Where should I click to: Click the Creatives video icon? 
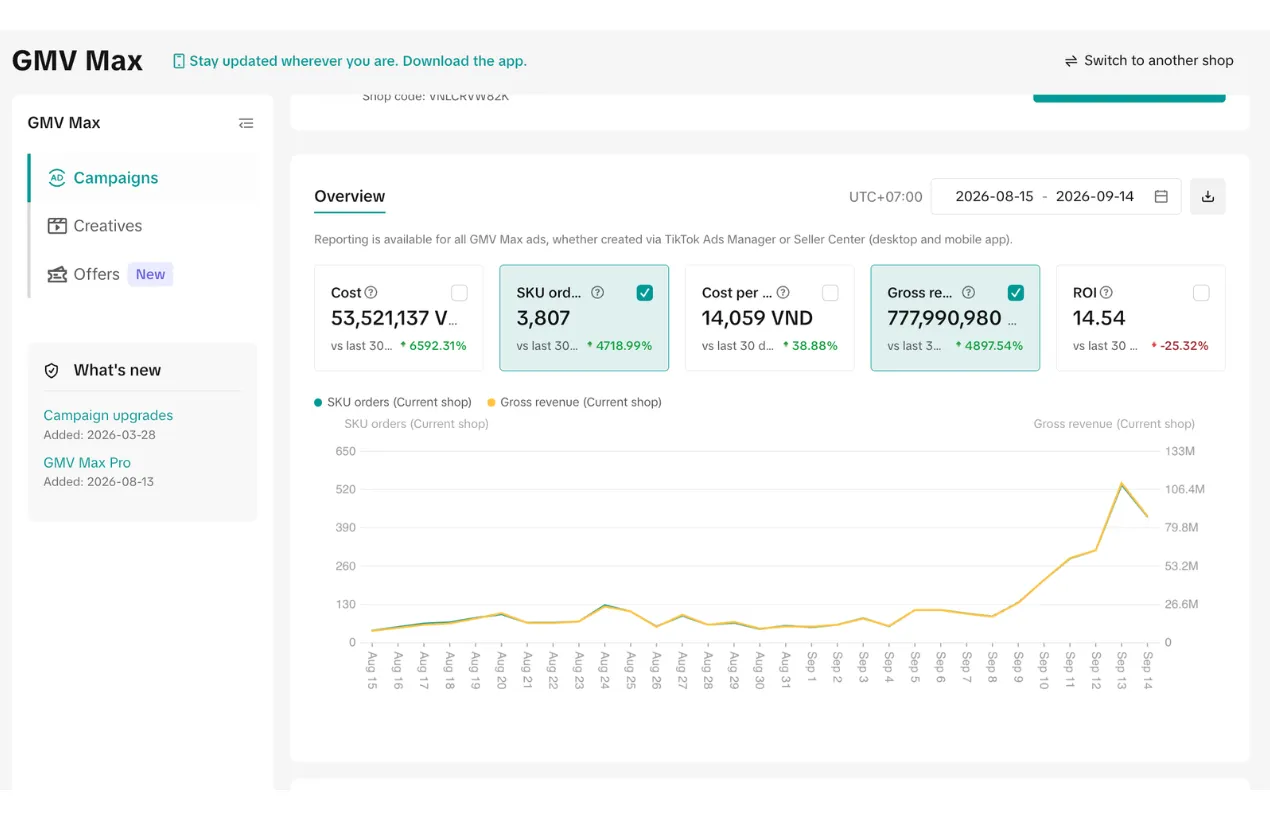click(x=57, y=226)
